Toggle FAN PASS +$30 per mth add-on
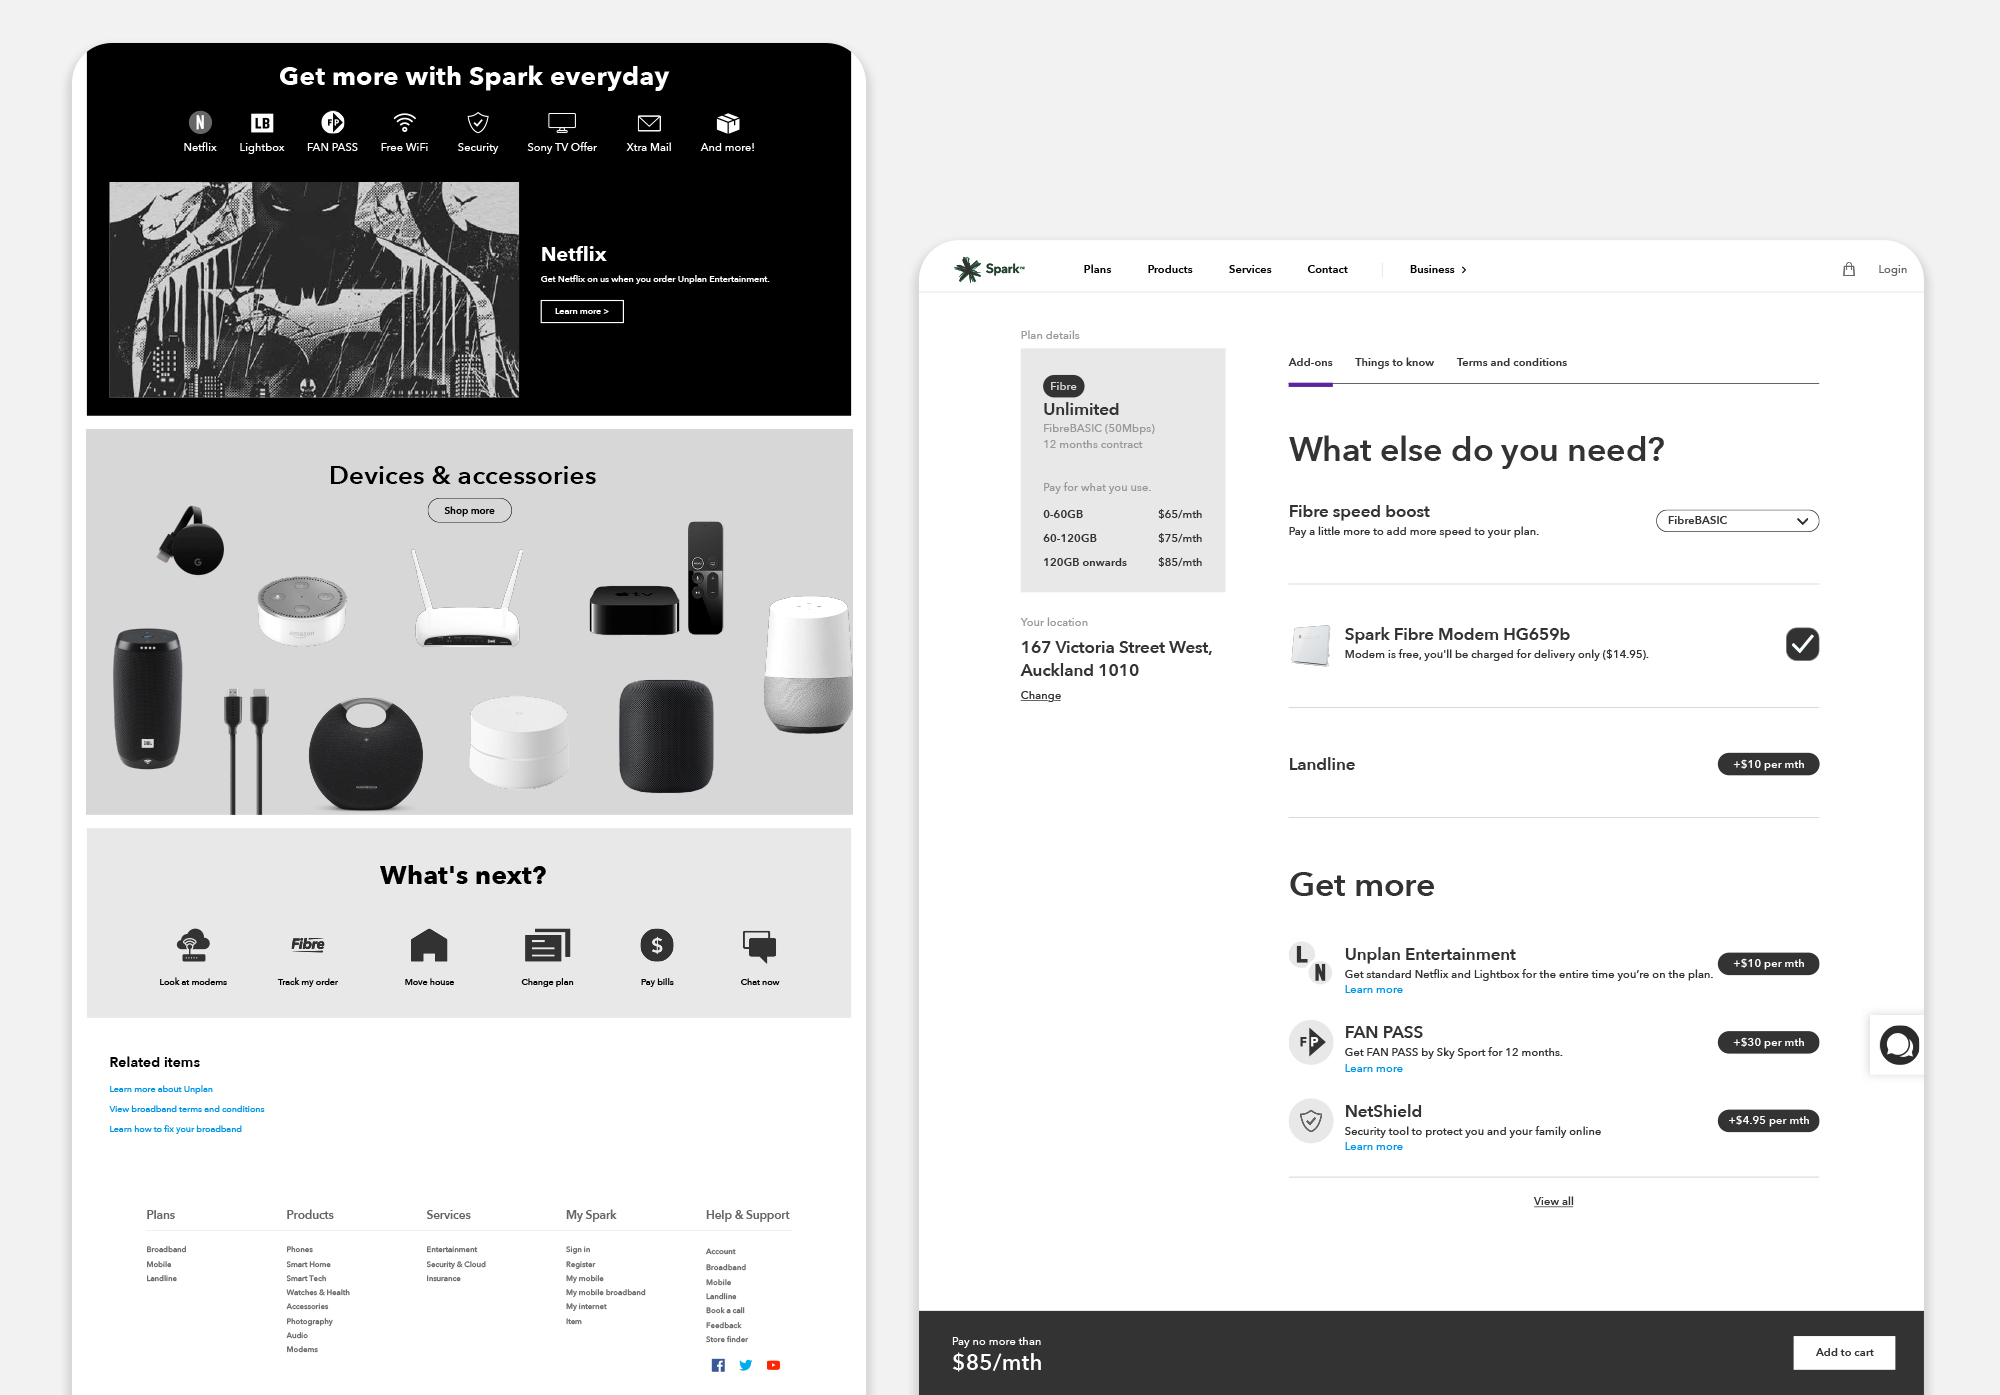This screenshot has height=1395, width=2000. [1768, 1042]
